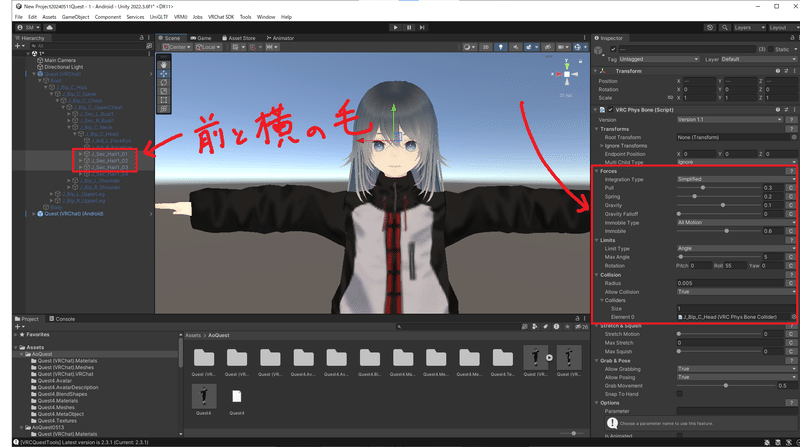This screenshot has width=800, height=447.
Task: Select the Rotate tool in Scene view
Action: pyautogui.click(x=163, y=82)
